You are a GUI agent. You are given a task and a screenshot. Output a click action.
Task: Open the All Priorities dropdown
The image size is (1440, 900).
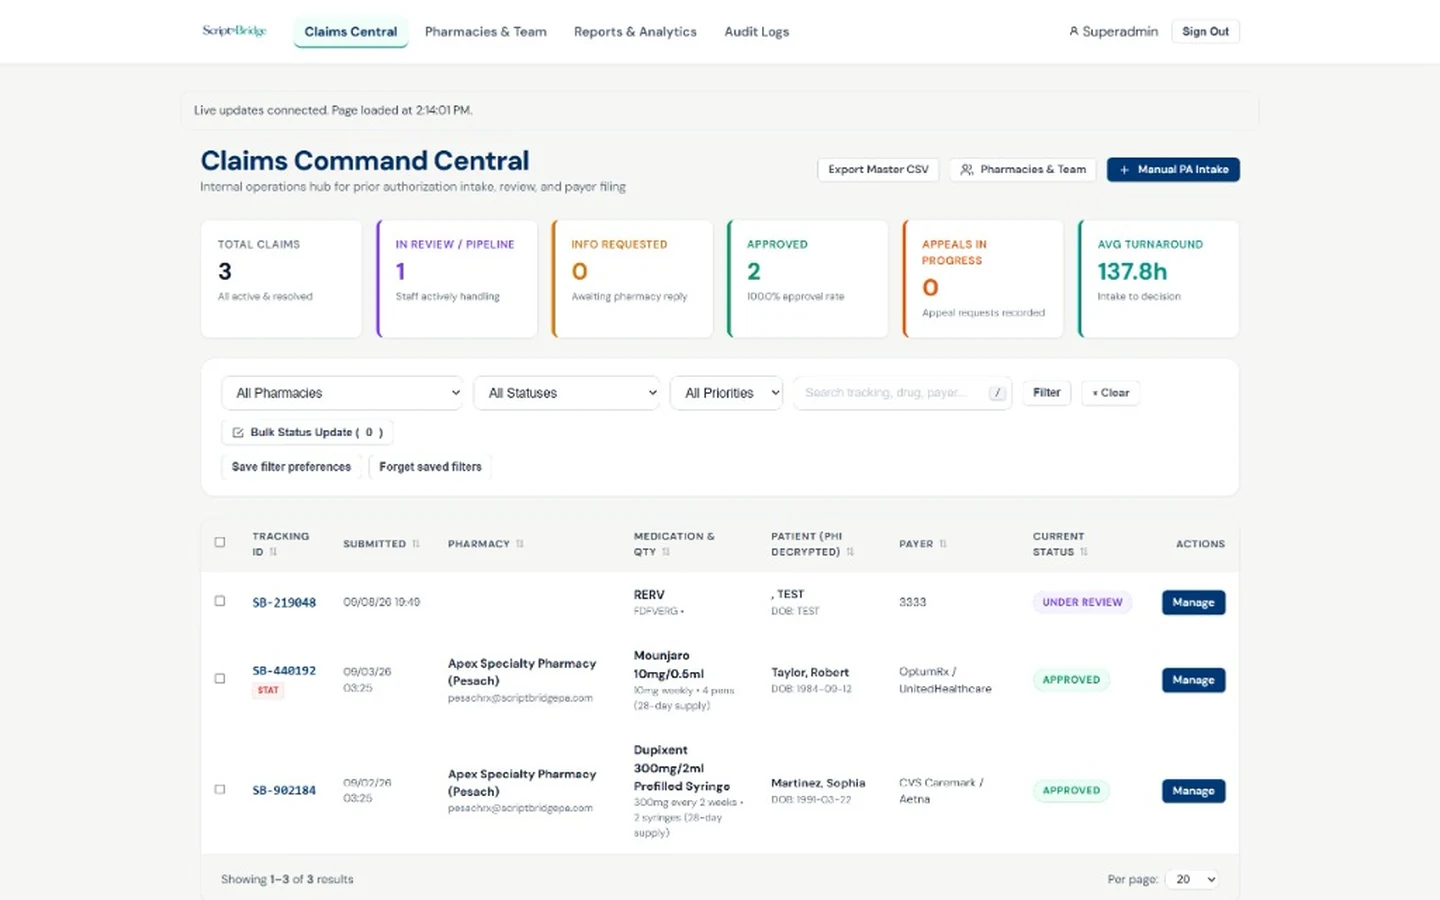[x=726, y=393]
